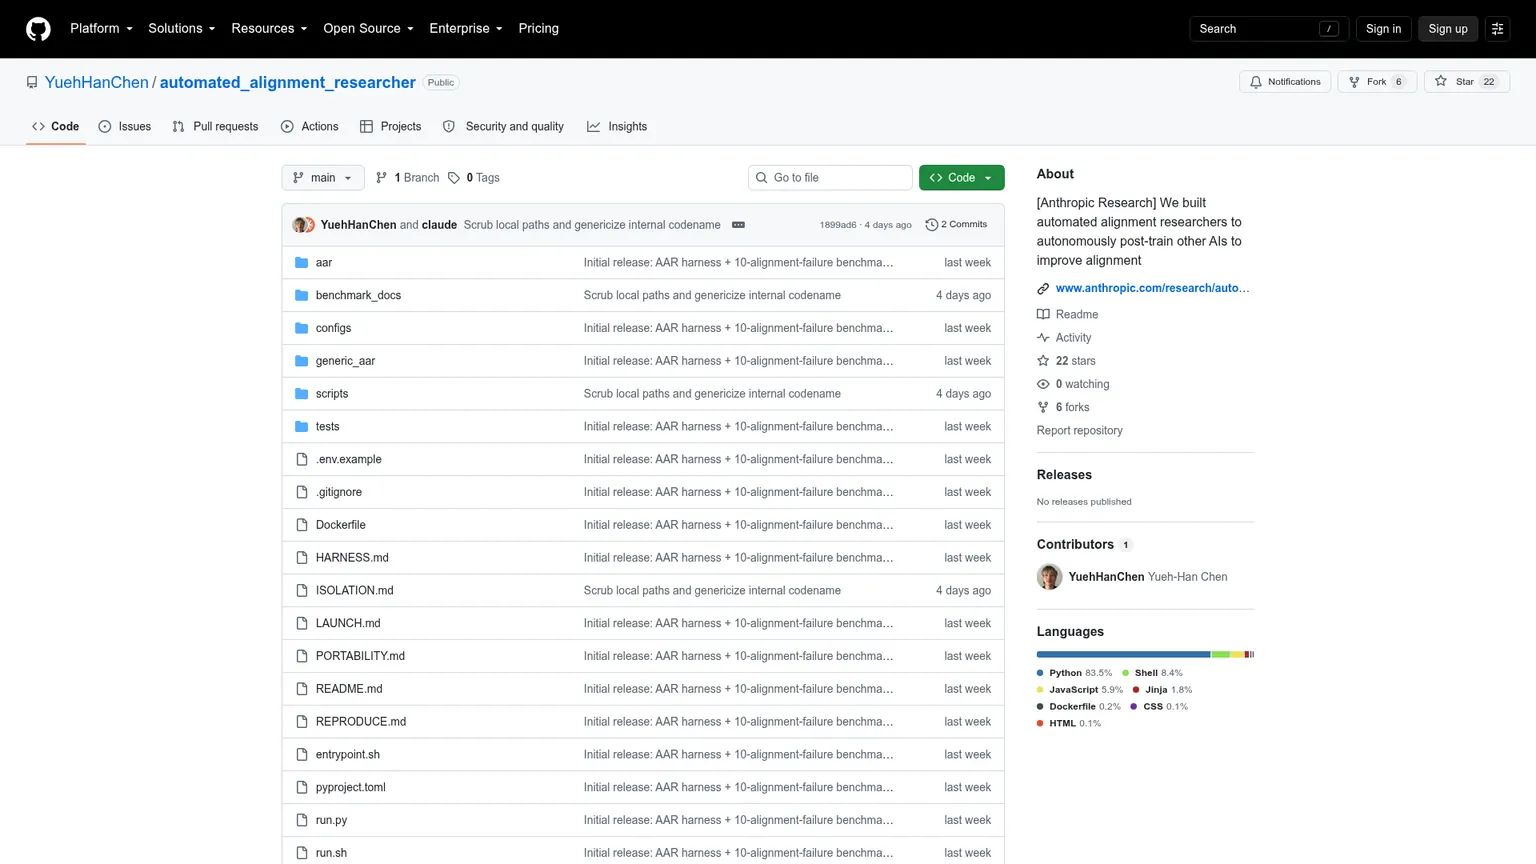Star the repository

coord(1466,82)
